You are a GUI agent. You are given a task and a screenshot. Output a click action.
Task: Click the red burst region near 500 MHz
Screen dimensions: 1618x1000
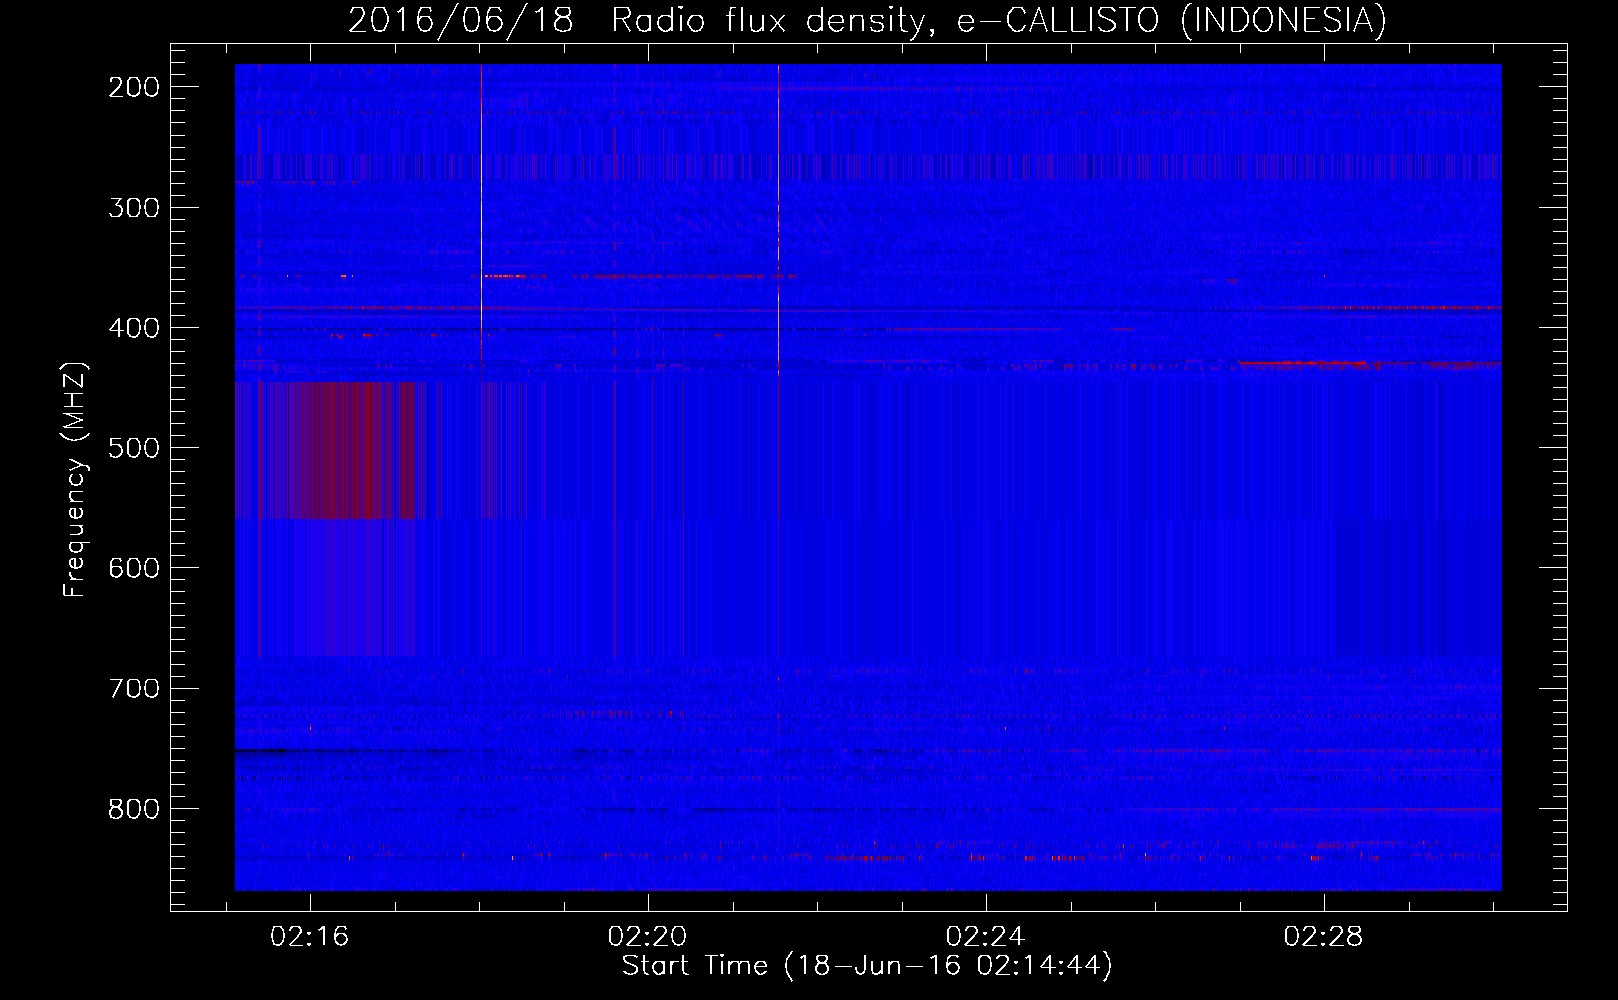[x=328, y=450]
